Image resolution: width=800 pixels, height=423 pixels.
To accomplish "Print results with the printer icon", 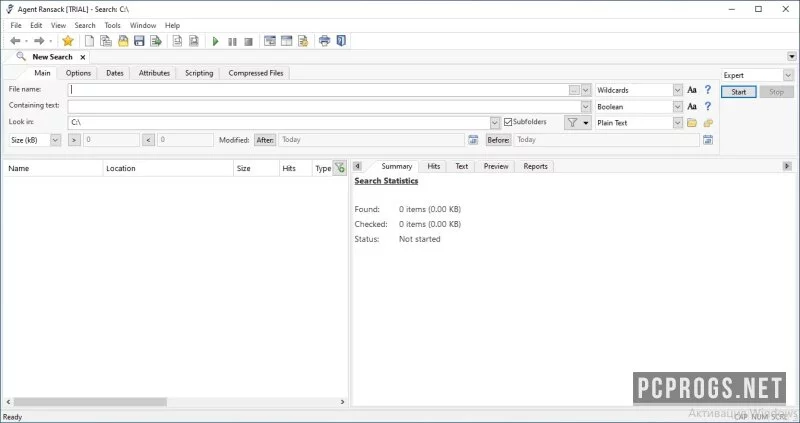I will [324, 41].
